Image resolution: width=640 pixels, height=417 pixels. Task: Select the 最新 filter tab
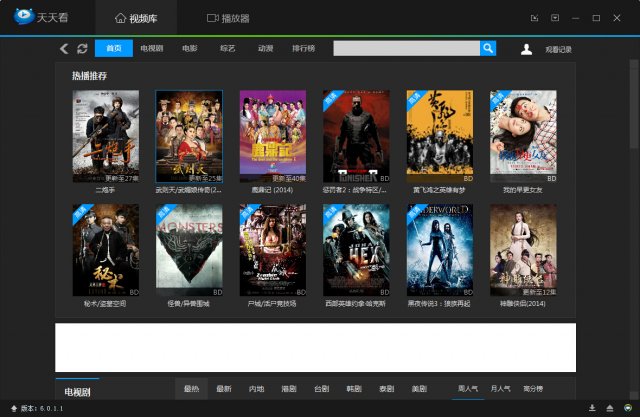click(x=224, y=388)
